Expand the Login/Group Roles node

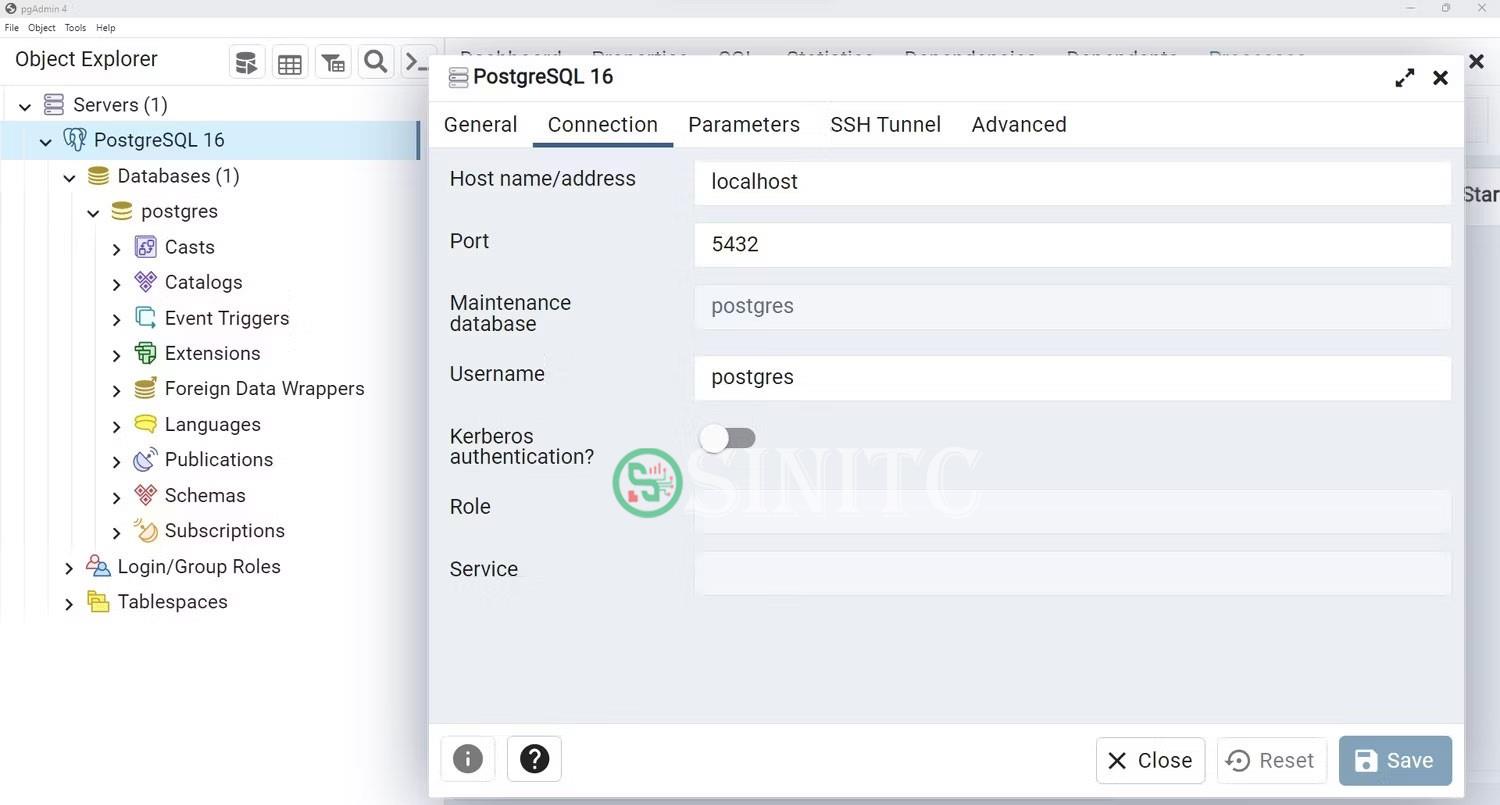tap(69, 568)
